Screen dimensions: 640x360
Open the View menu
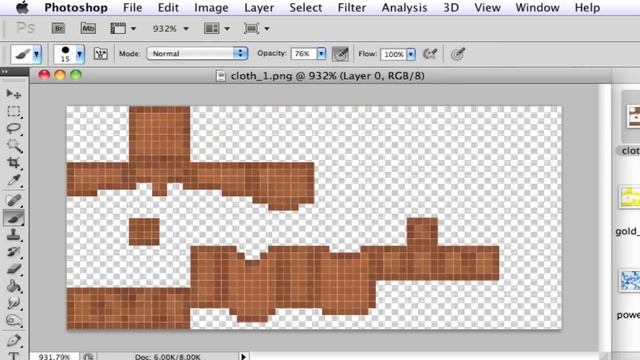pos(487,8)
